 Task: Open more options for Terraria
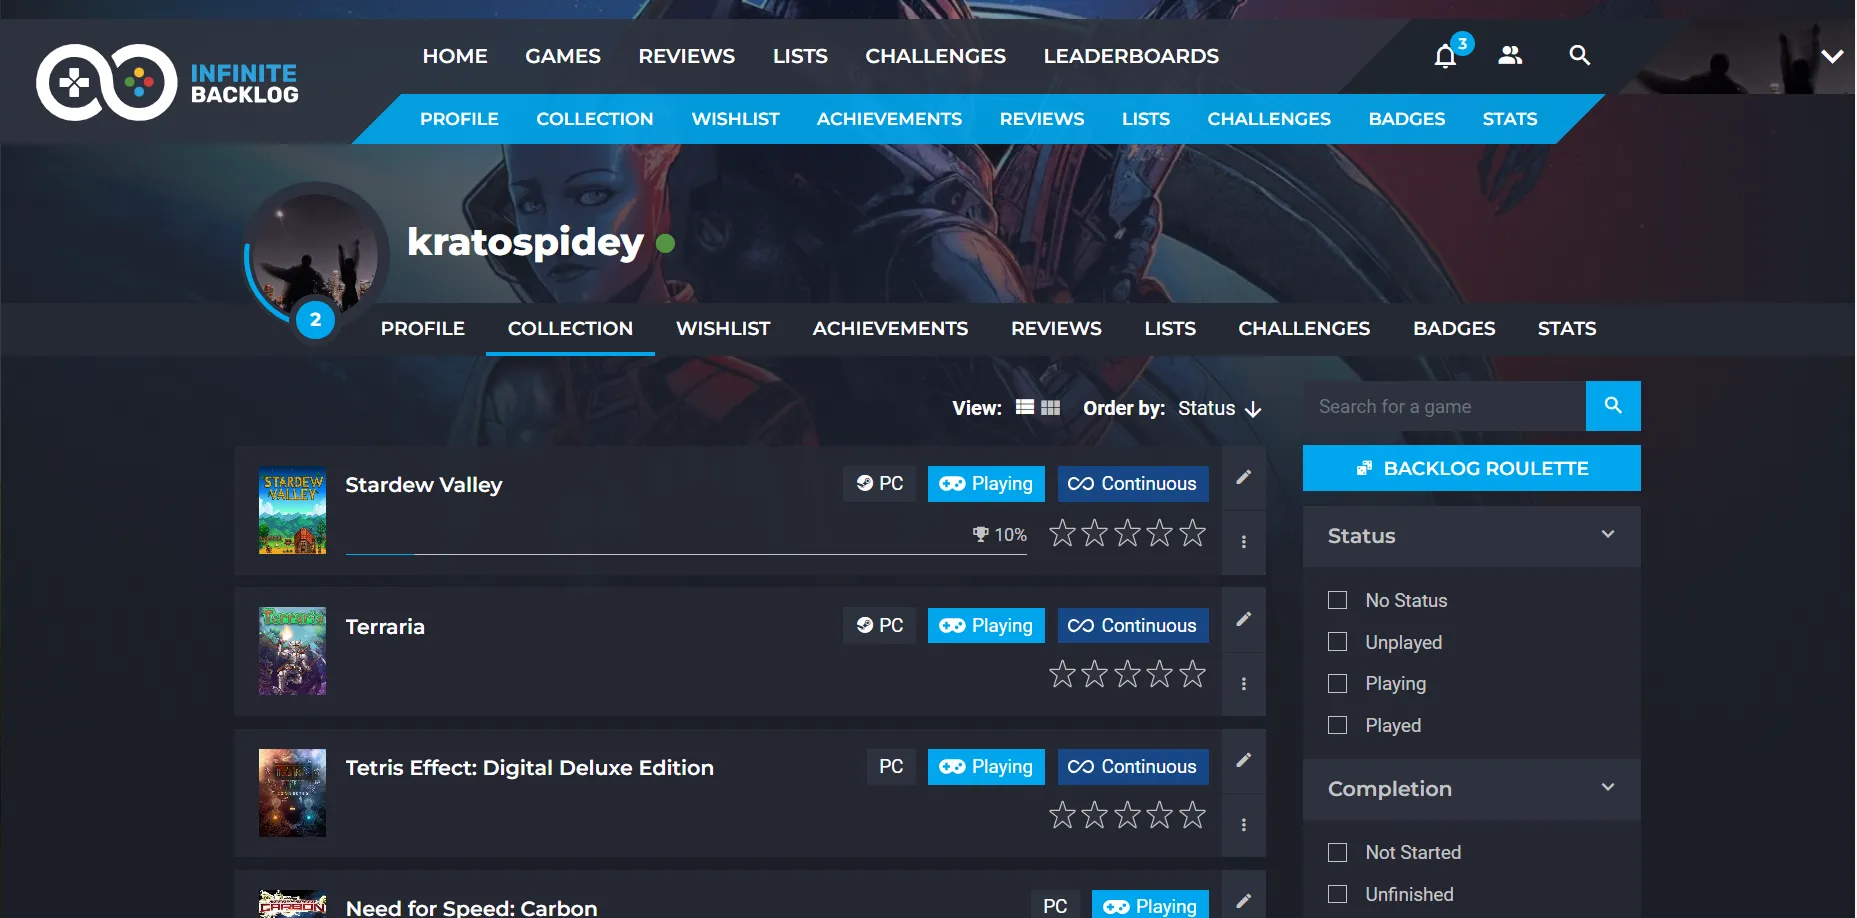tap(1243, 684)
